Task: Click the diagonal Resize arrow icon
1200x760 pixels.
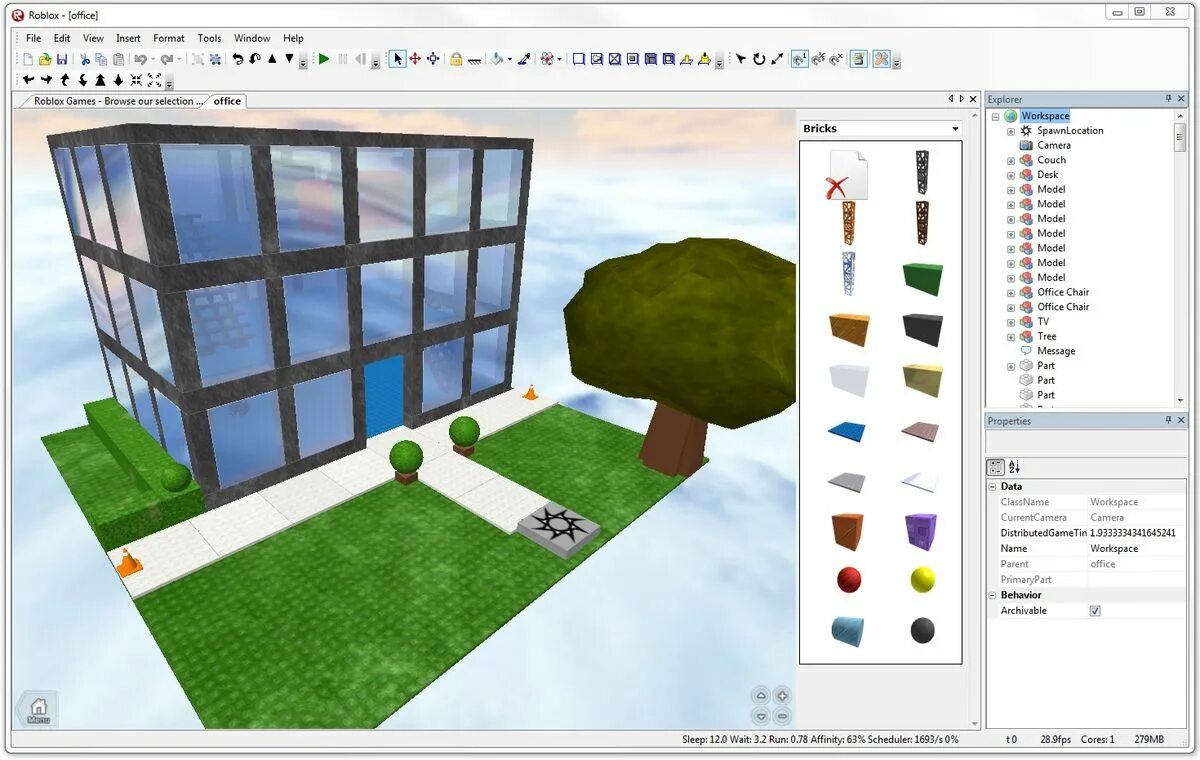Action: 777,59
